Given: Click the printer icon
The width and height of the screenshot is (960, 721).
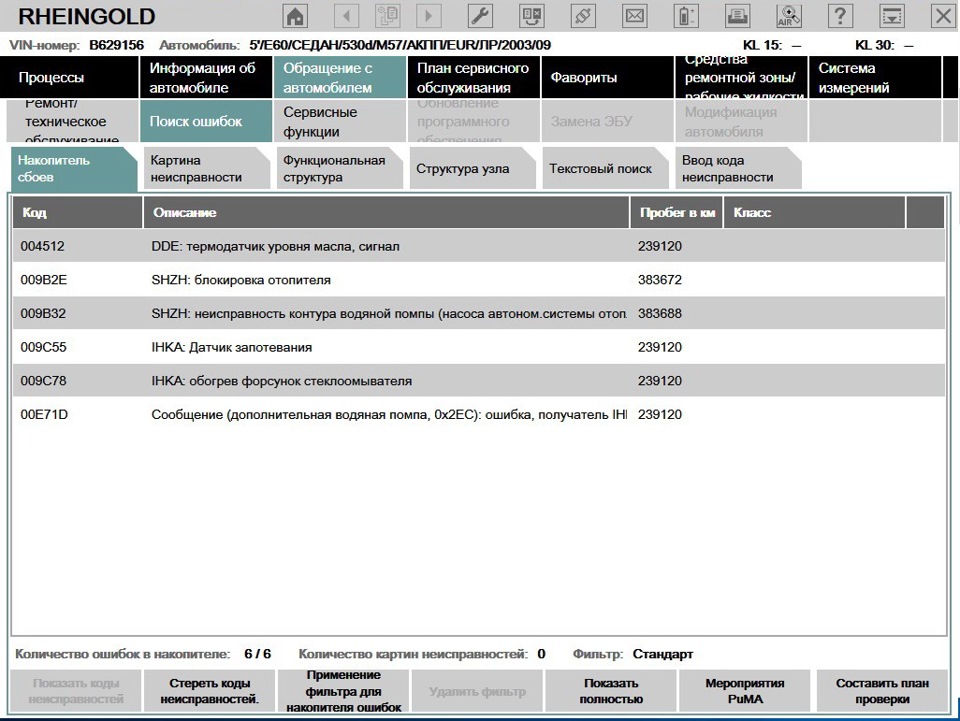Looking at the screenshot, I should point(737,16).
